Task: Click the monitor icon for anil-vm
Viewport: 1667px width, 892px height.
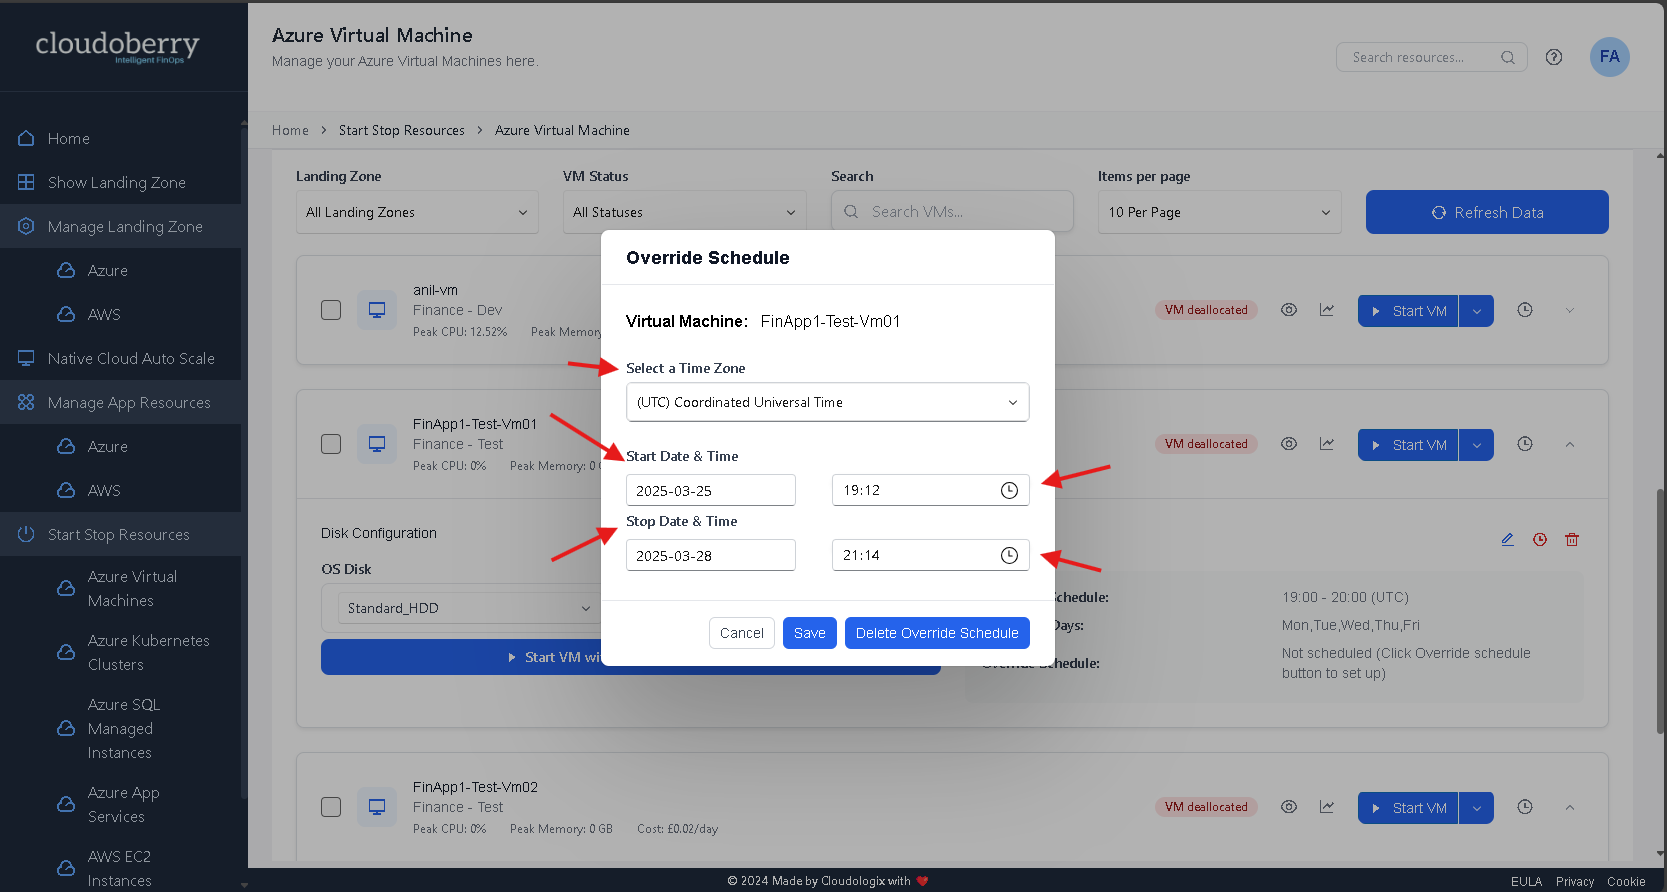Action: [377, 310]
